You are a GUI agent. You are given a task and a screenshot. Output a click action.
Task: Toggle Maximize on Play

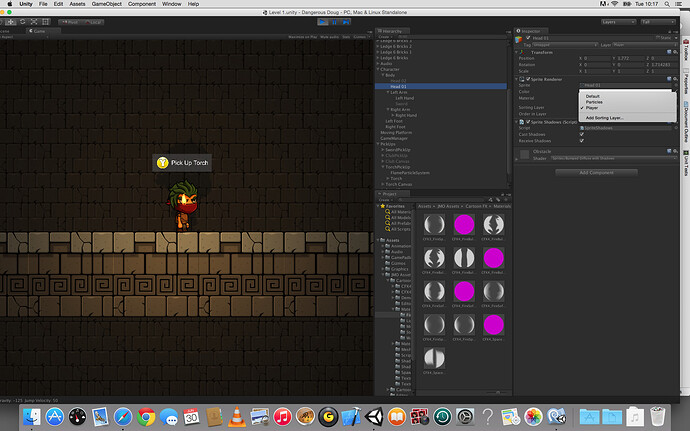coord(303,37)
